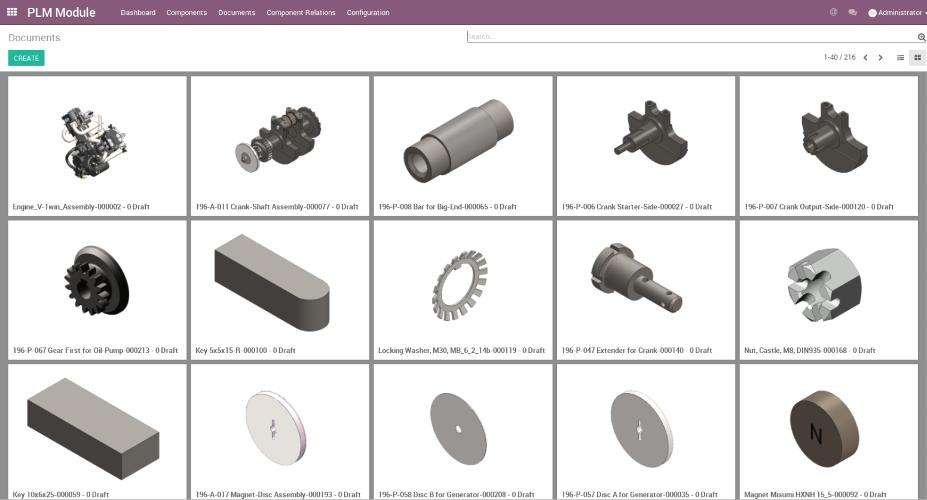927x500 pixels.
Task: Go to next page of documents
Action: tap(880, 58)
